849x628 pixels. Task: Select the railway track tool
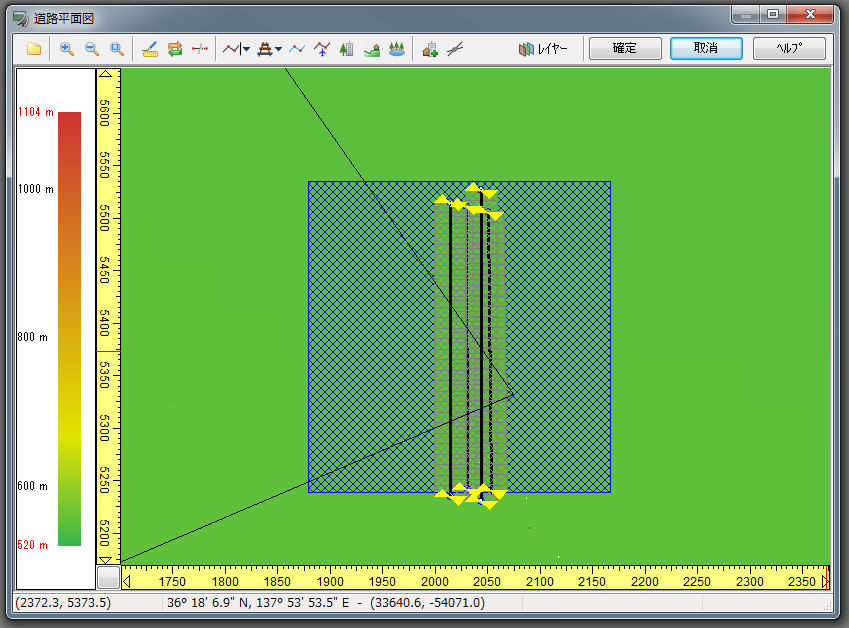click(264, 49)
